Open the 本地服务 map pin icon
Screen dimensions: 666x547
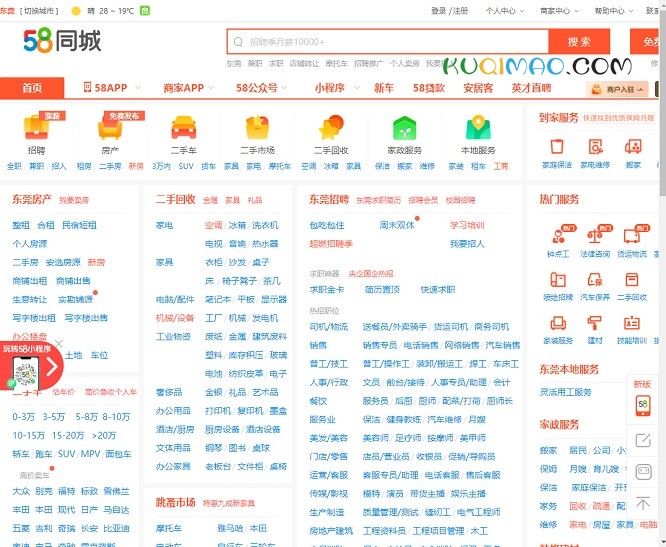click(x=478, y=127)
